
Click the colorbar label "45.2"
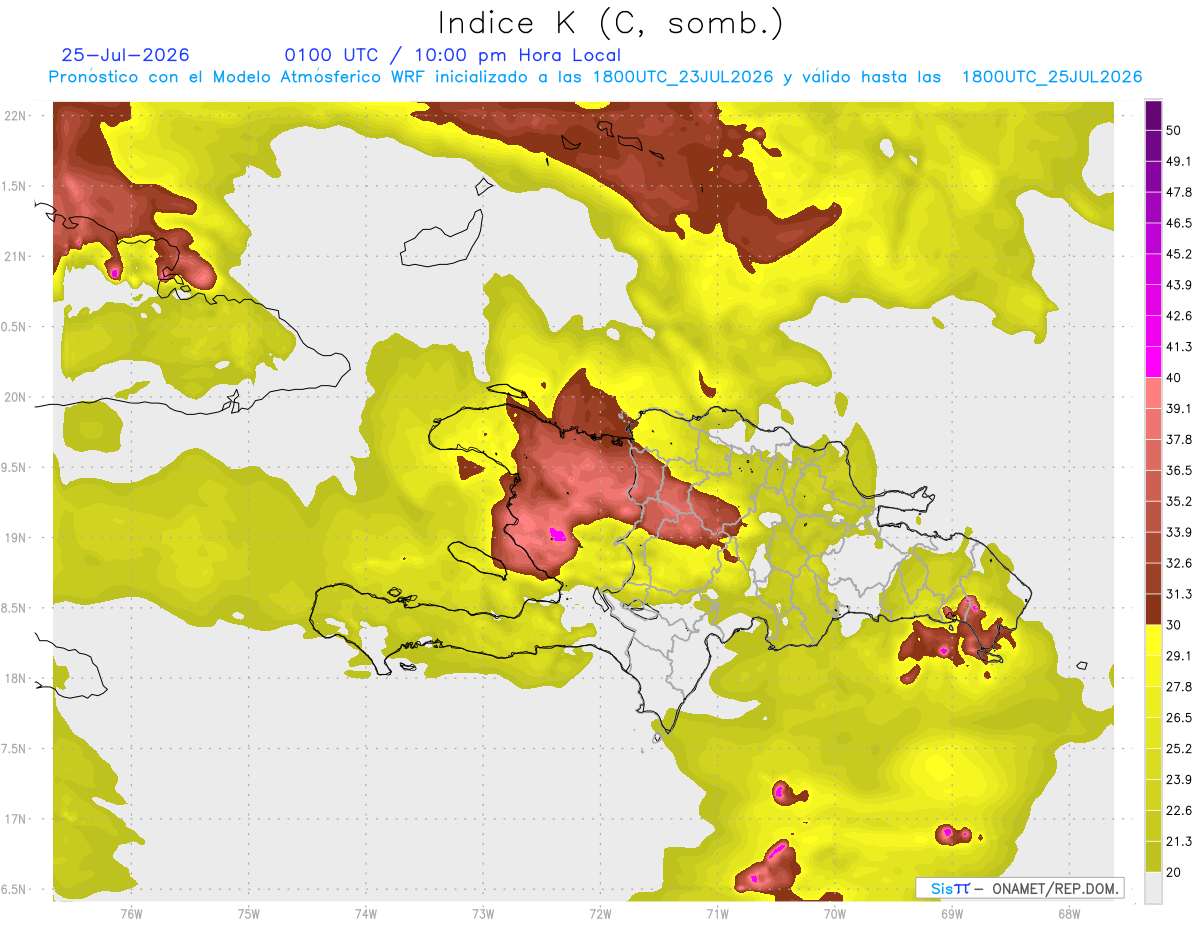click(1178, 255)
